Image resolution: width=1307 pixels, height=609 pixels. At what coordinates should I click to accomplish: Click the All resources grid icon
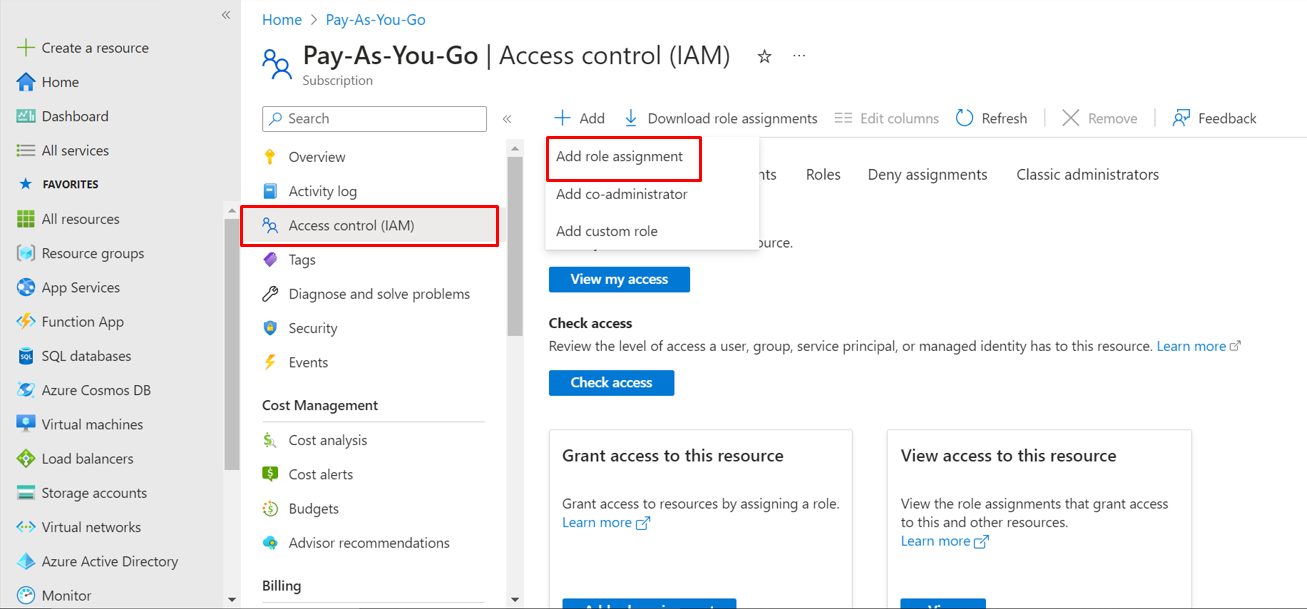(x=26, y=219)
